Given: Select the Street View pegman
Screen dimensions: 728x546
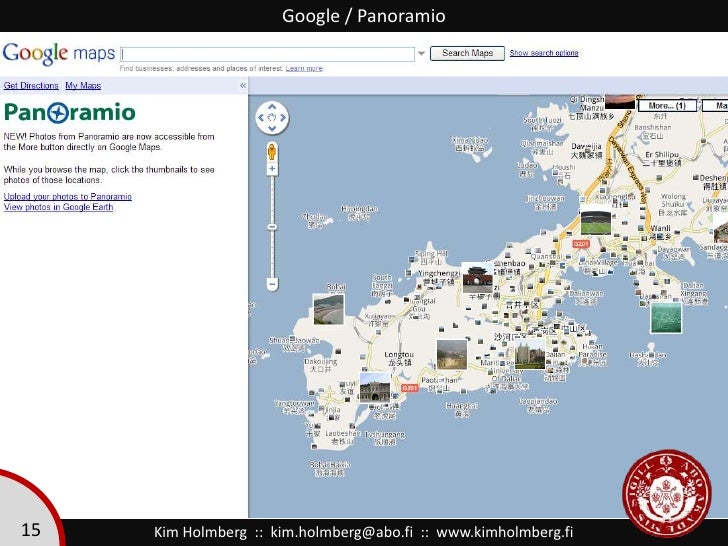Looking at the screenshot, I should pos(272,152).
